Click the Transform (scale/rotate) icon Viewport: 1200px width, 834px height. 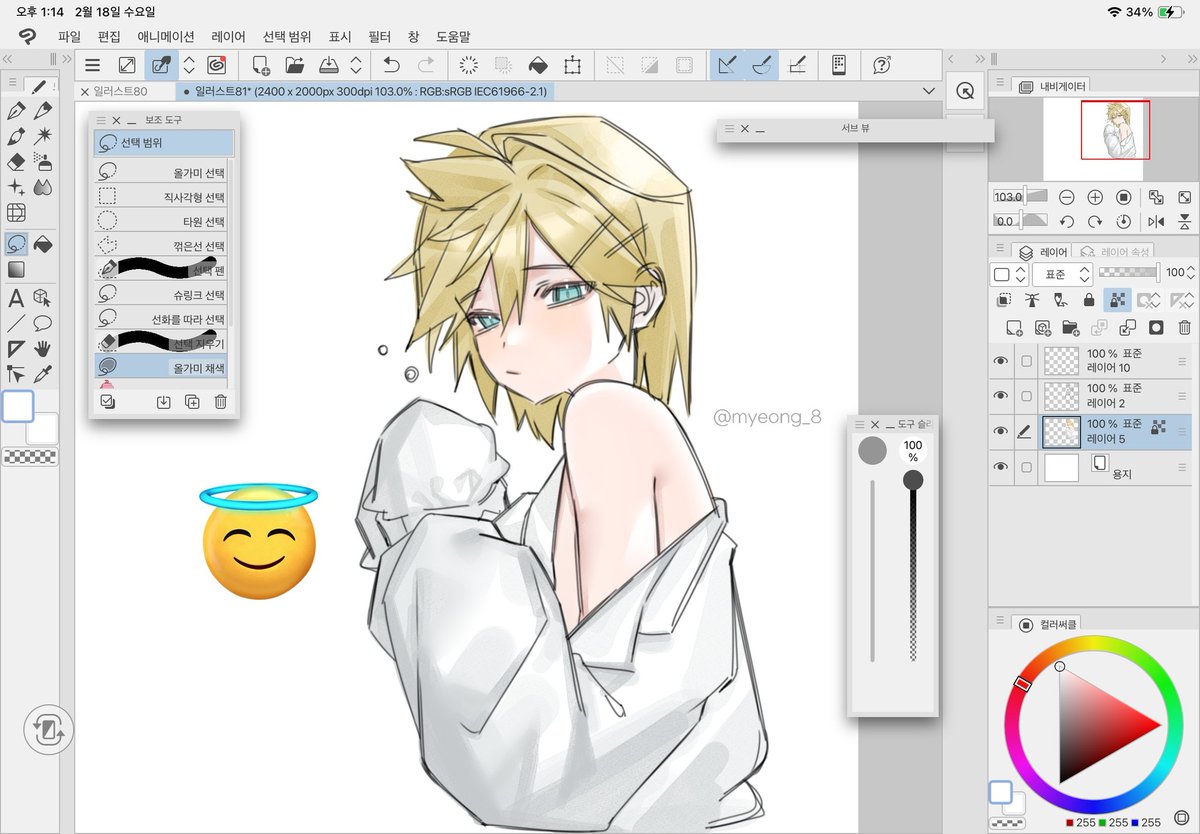[572, 65]
